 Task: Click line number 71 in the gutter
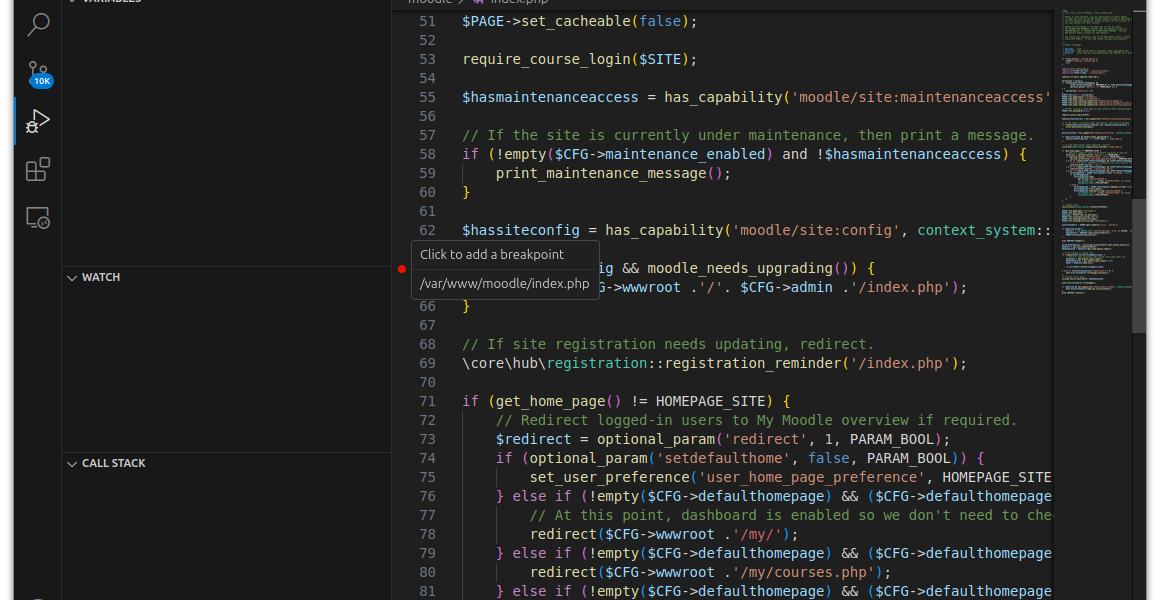click(428, 401)
